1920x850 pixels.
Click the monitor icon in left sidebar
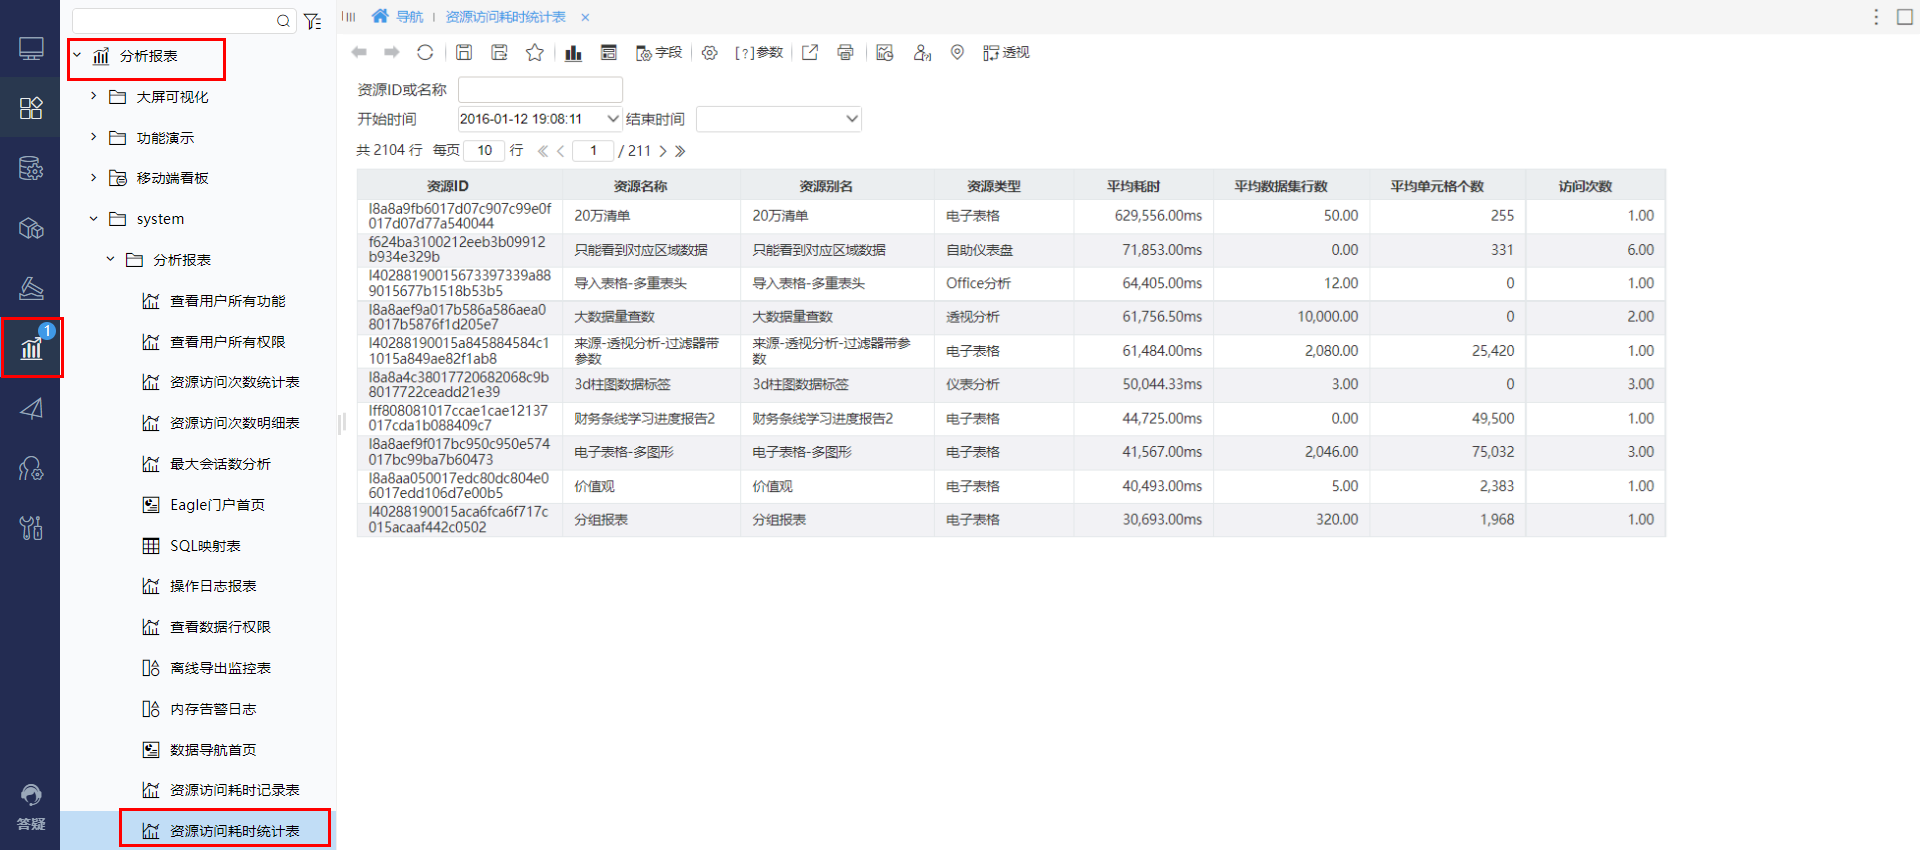point(31,48)
